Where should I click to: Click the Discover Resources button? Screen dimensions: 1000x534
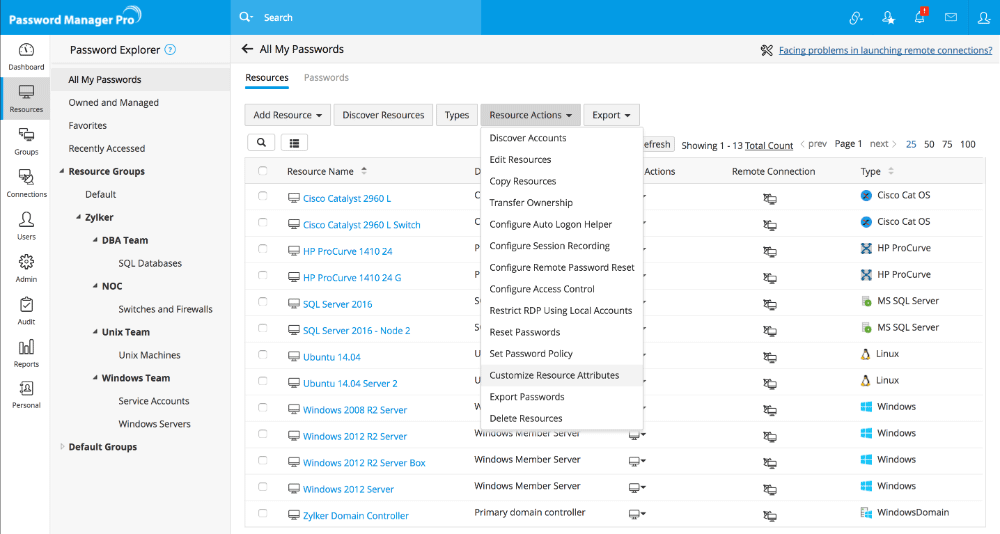(383, 115)
